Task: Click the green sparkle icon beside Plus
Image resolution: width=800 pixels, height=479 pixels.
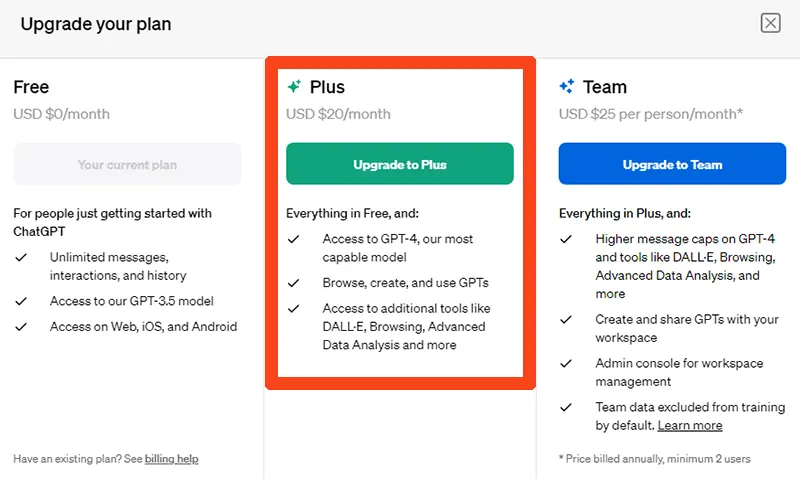Action: (294, 86)
